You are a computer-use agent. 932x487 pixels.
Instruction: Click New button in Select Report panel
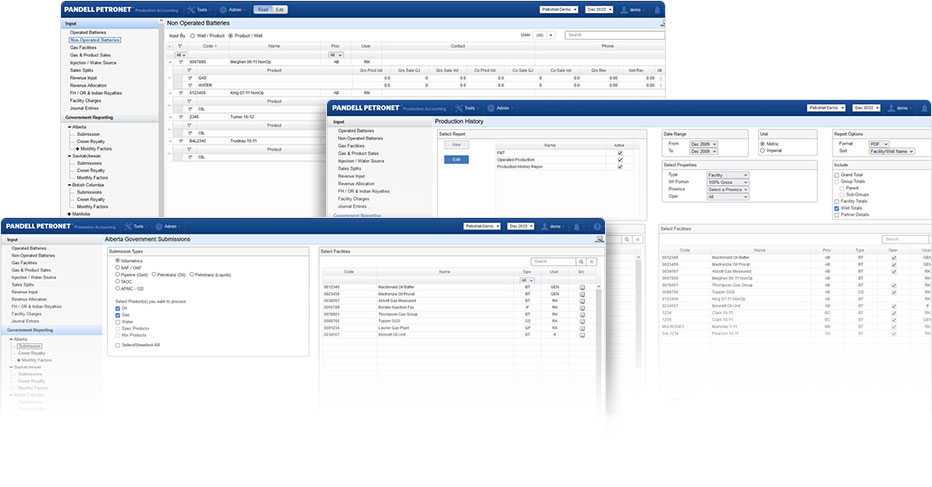pyautogui.click(x=456, y=144)
